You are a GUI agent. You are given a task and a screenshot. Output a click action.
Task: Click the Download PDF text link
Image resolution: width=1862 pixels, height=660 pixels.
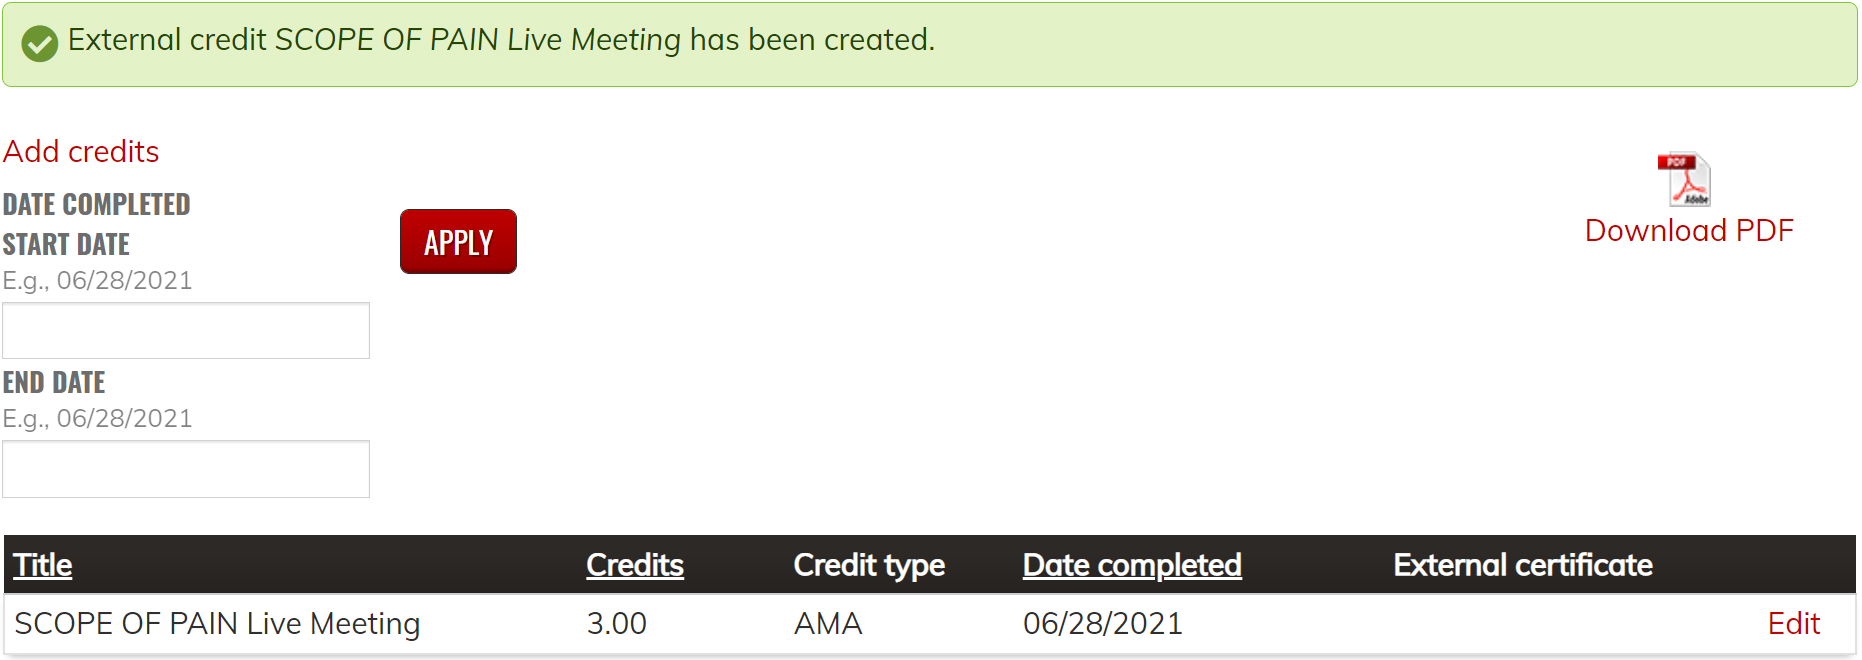coord(1689,231)
